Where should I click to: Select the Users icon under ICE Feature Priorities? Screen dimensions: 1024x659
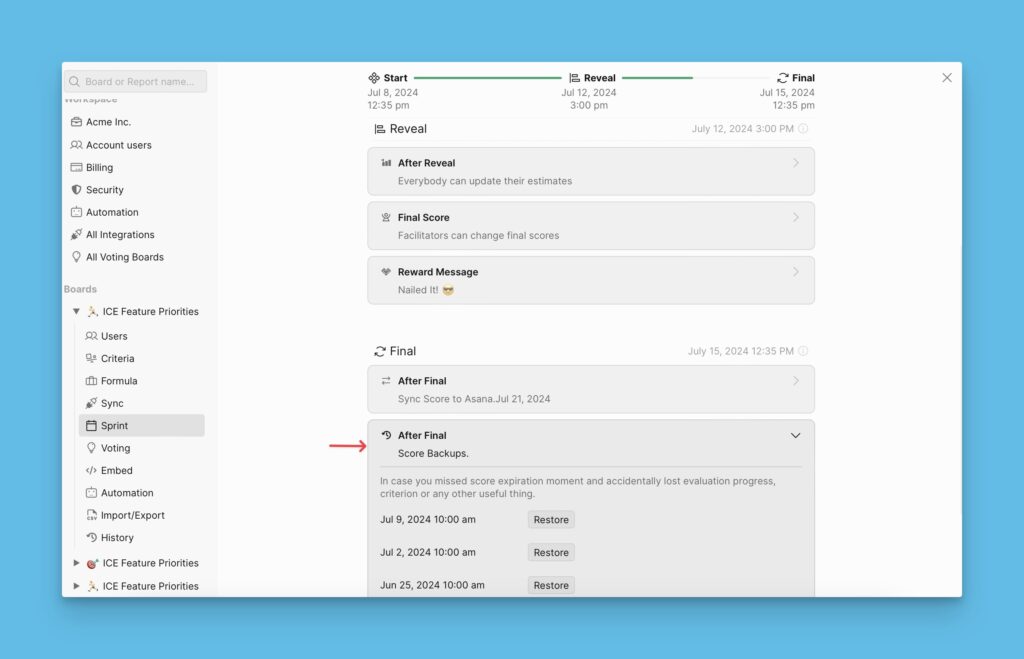pyautogui.click(x=93, y=336)
